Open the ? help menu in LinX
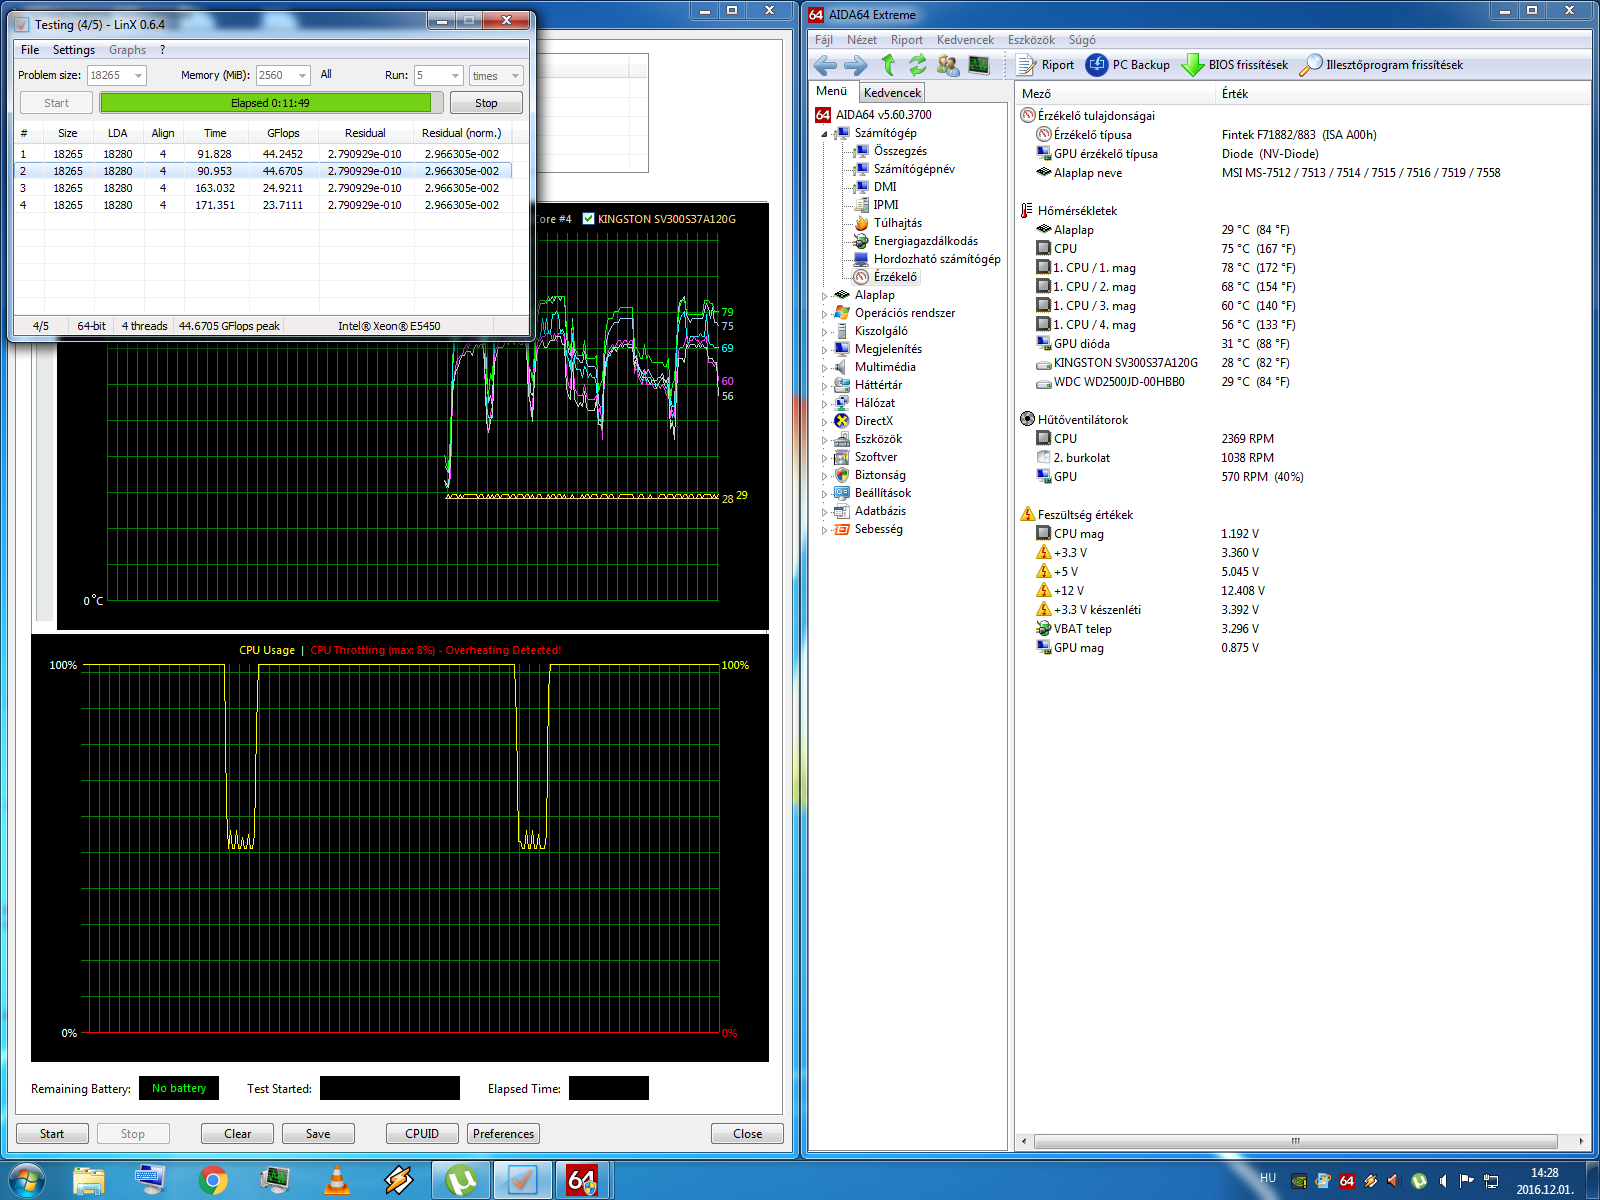This screenshot has height=1200, width=1600. pos(162,50)
